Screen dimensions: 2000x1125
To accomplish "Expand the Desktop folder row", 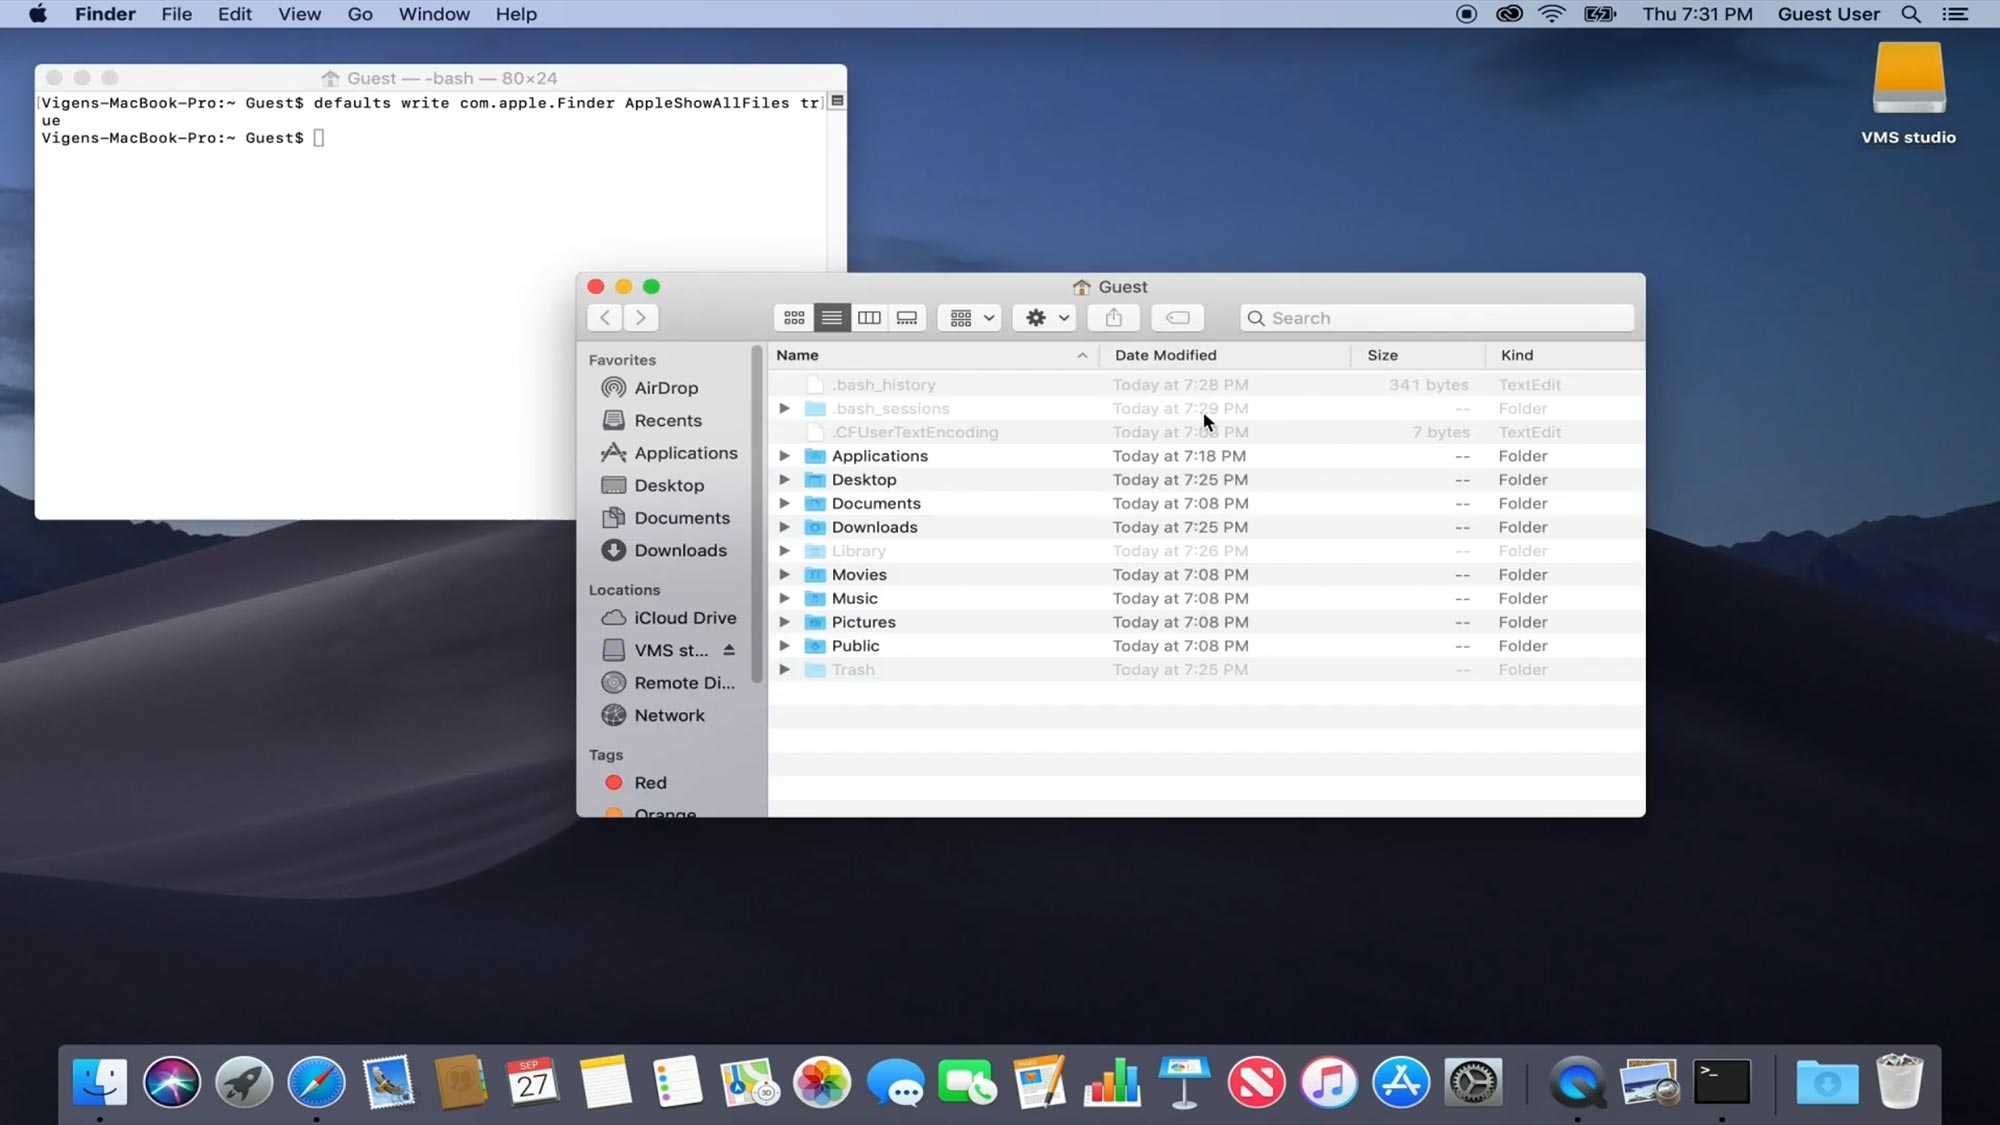I will pos(785,480).
